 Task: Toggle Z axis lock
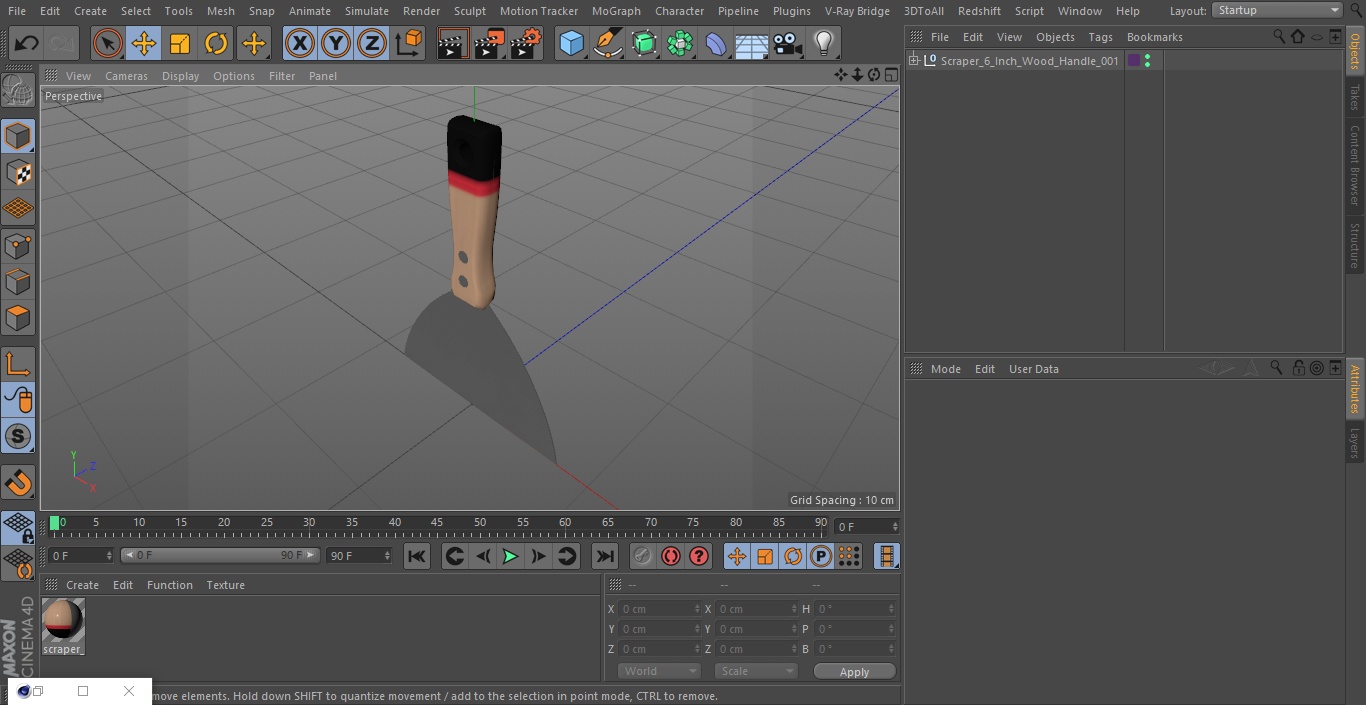[x=371, y=43]
